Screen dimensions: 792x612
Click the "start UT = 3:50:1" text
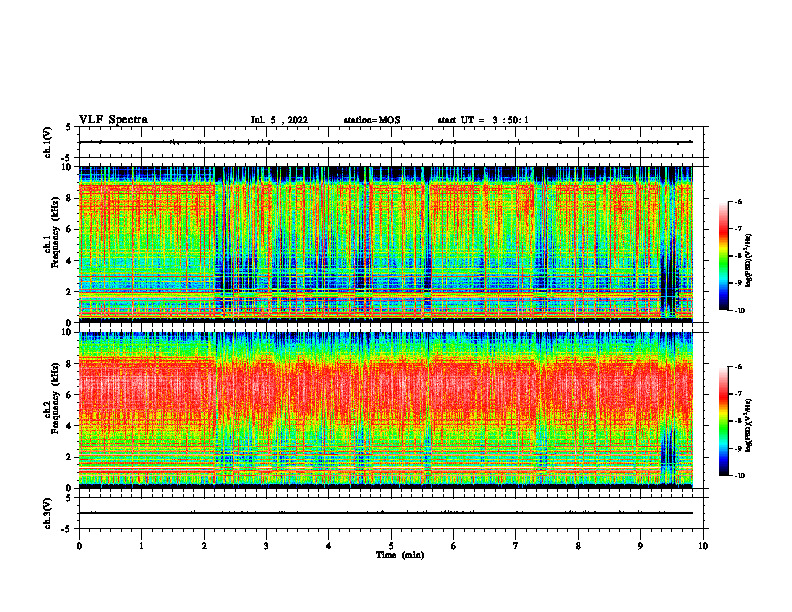[483, 120]
